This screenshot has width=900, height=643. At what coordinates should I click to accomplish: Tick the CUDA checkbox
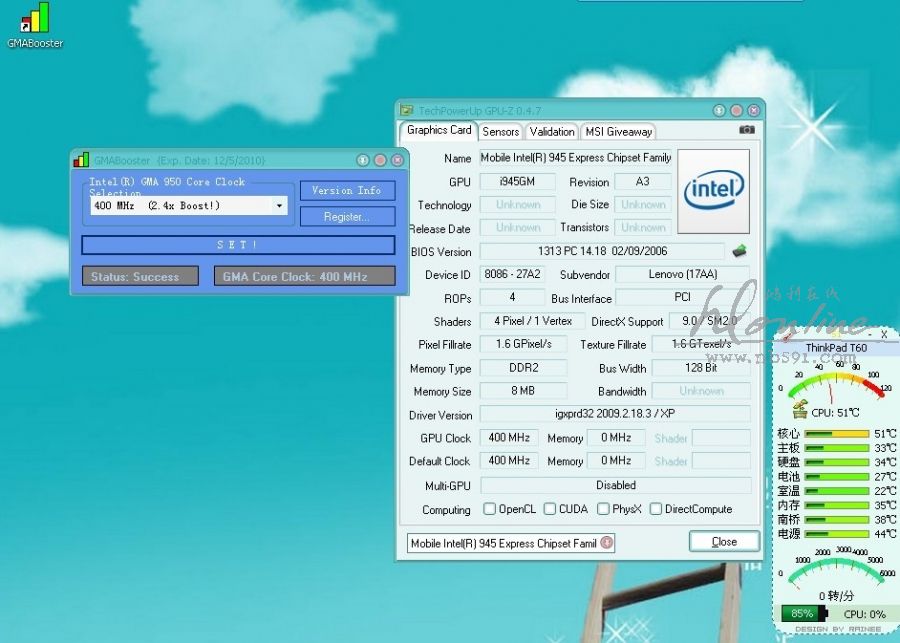(x=550, y=509)
